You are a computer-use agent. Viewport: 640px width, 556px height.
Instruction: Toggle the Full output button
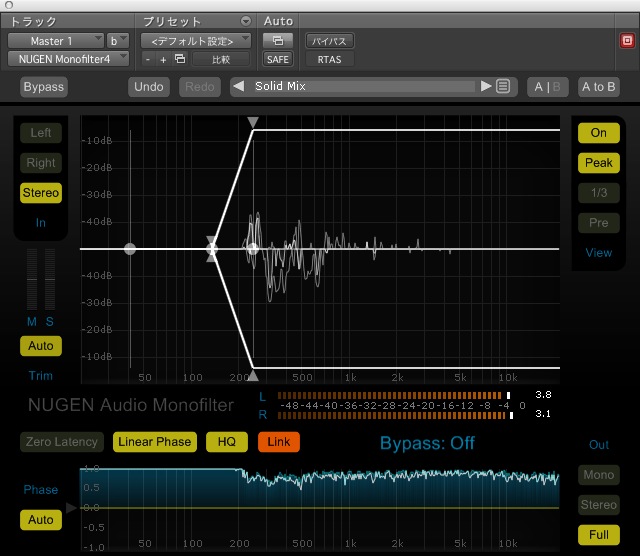tap(599, 535)
